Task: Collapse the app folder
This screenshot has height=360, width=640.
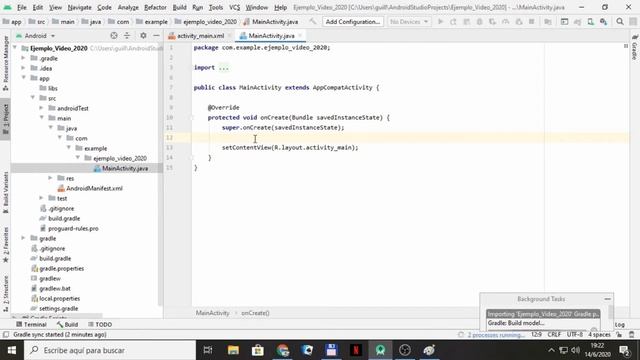Action: pyautogui.click(x=24, y=78)
